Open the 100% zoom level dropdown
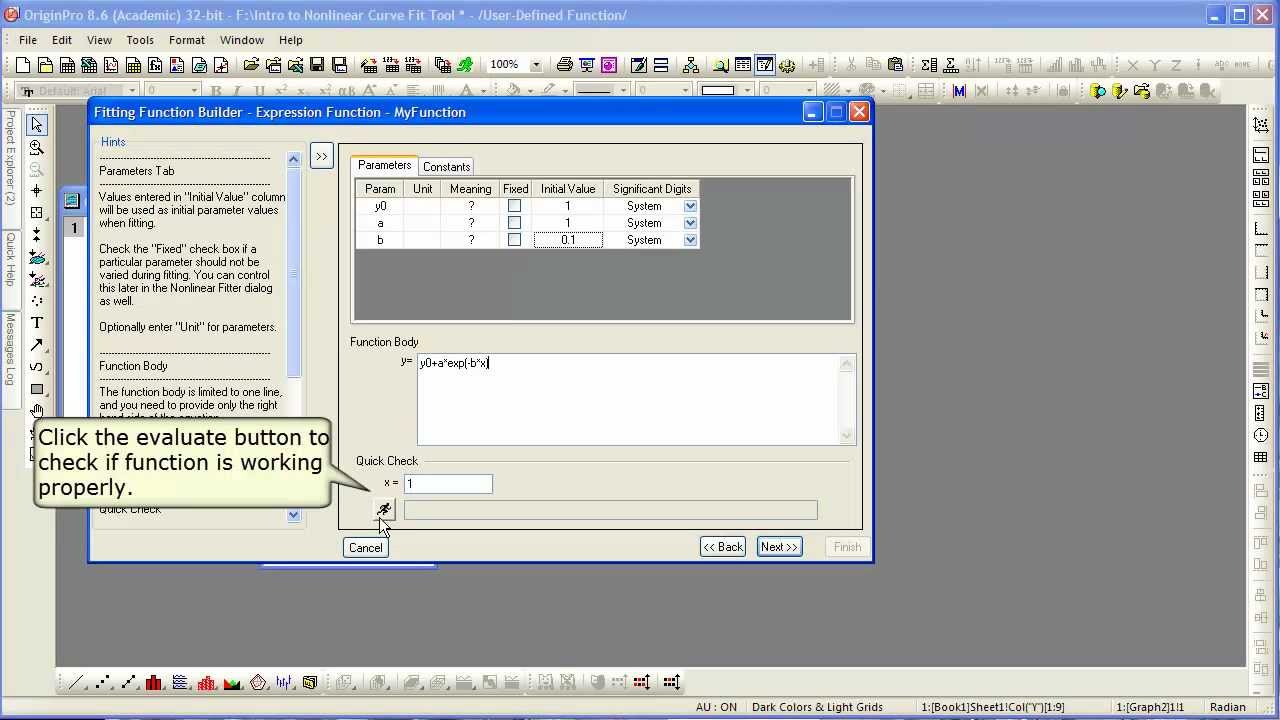 [x=535, y=65]
